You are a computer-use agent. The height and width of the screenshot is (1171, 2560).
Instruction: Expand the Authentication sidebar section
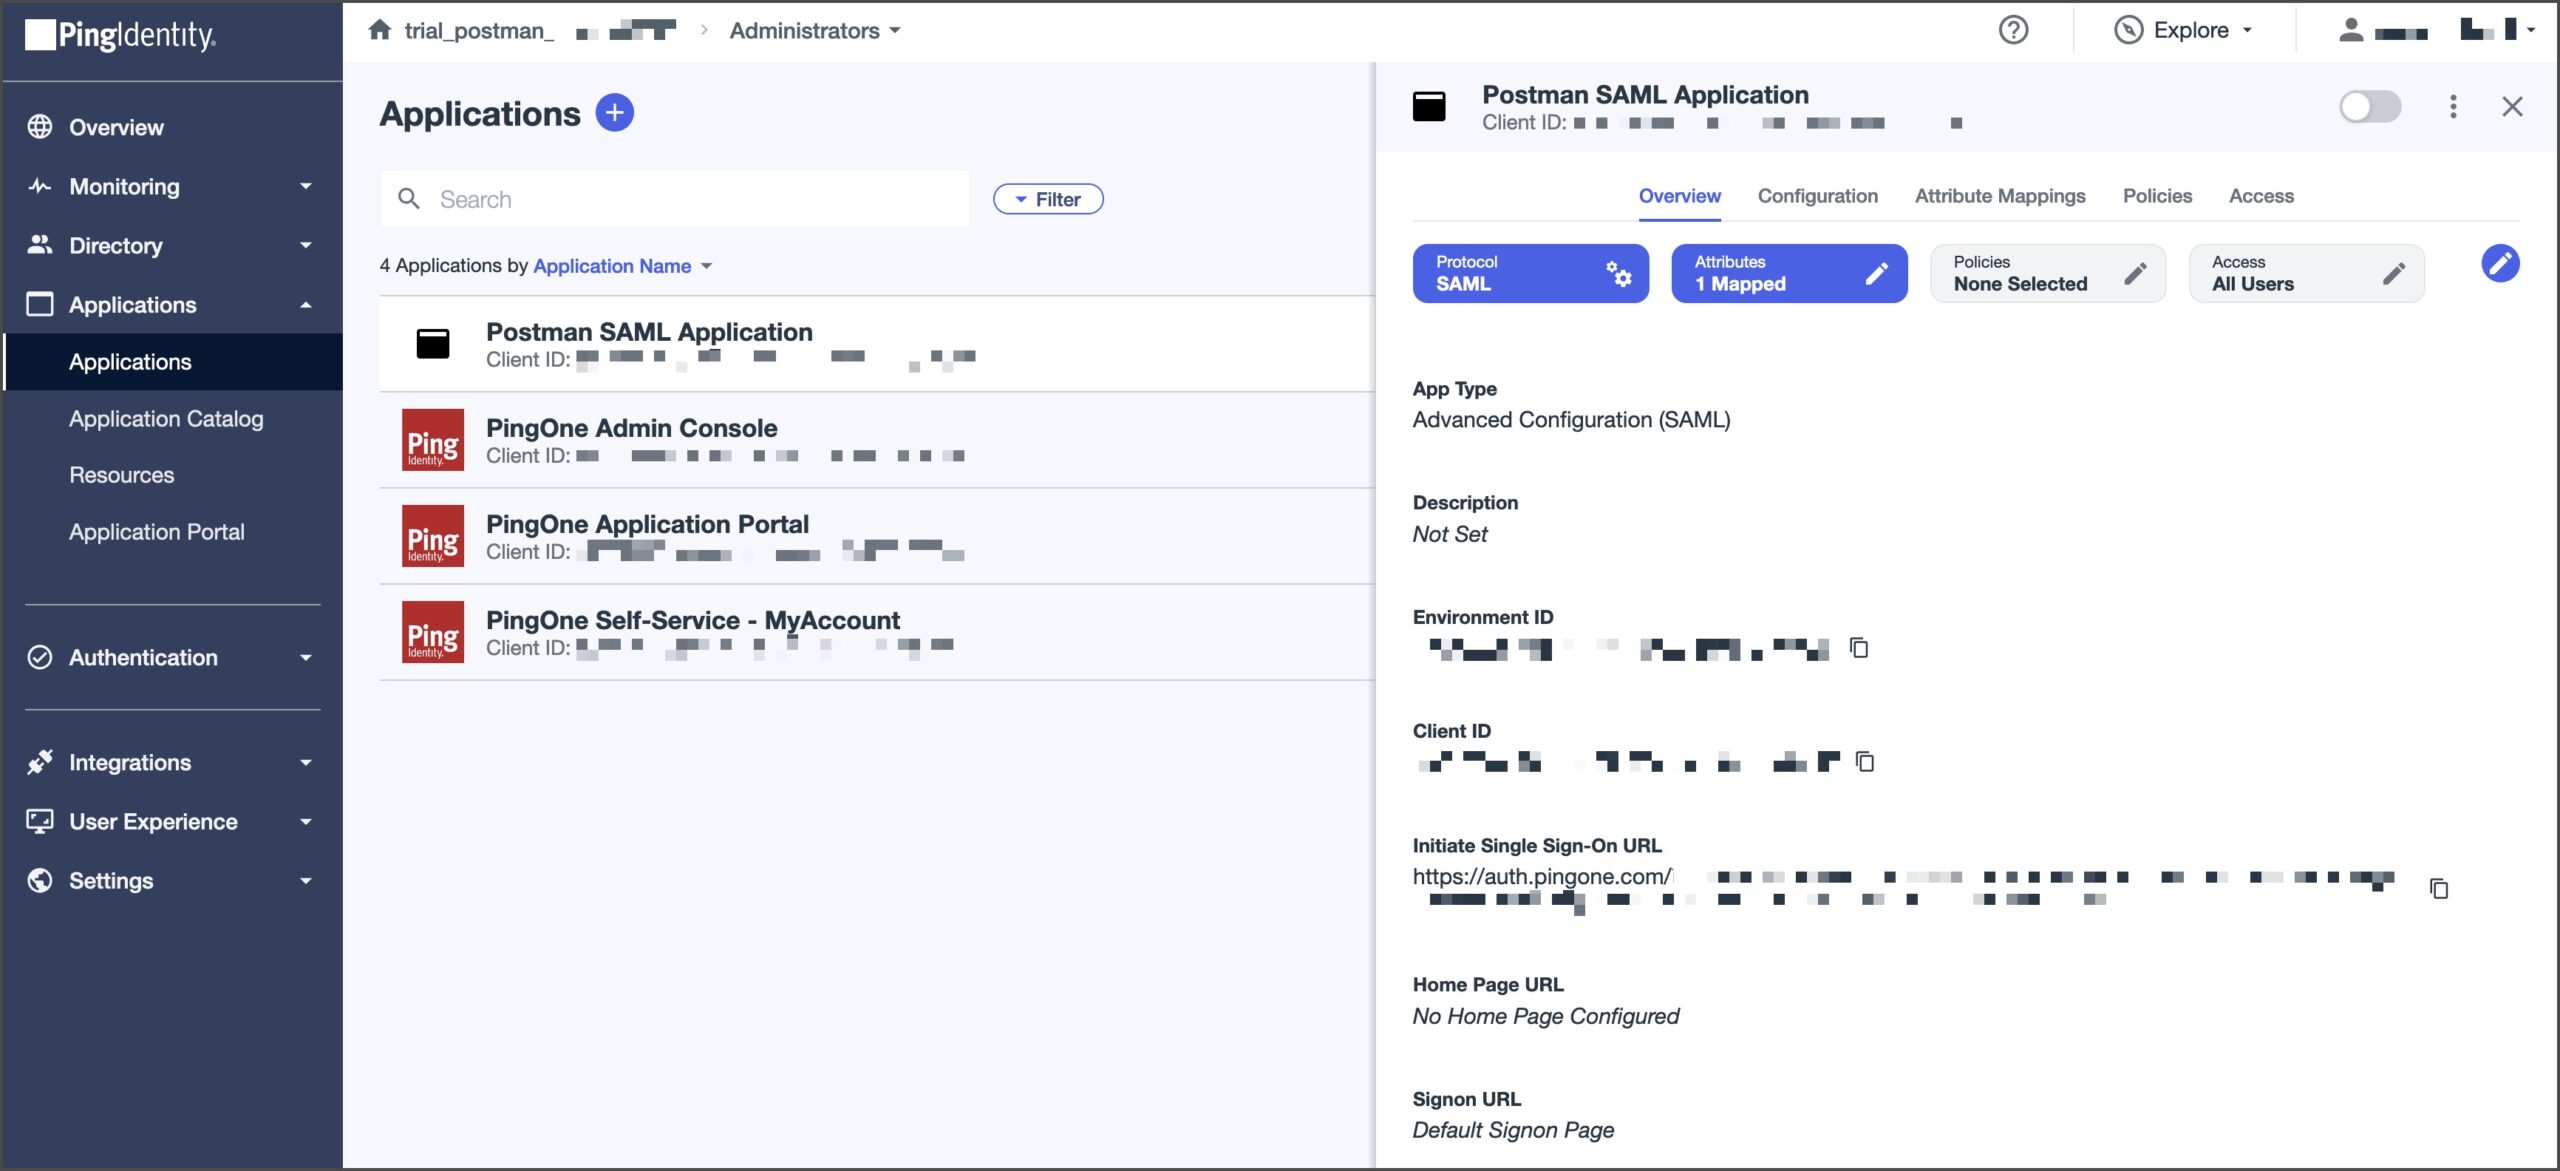[306, 657]
